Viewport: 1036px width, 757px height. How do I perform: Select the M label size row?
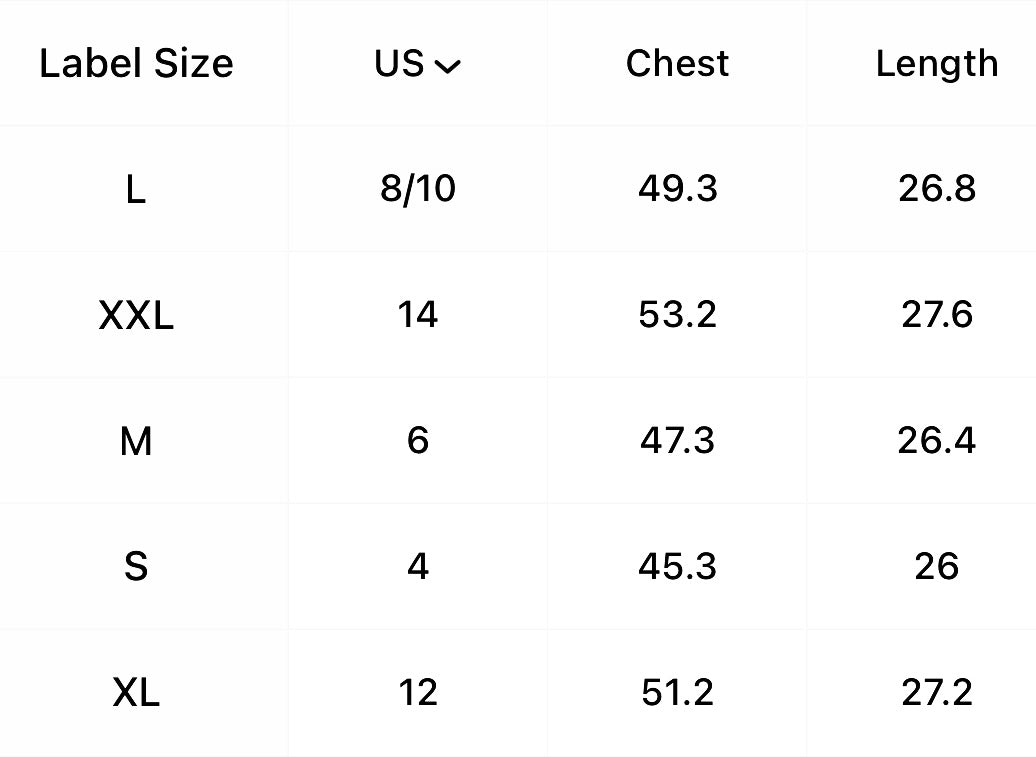click(136, 441)
